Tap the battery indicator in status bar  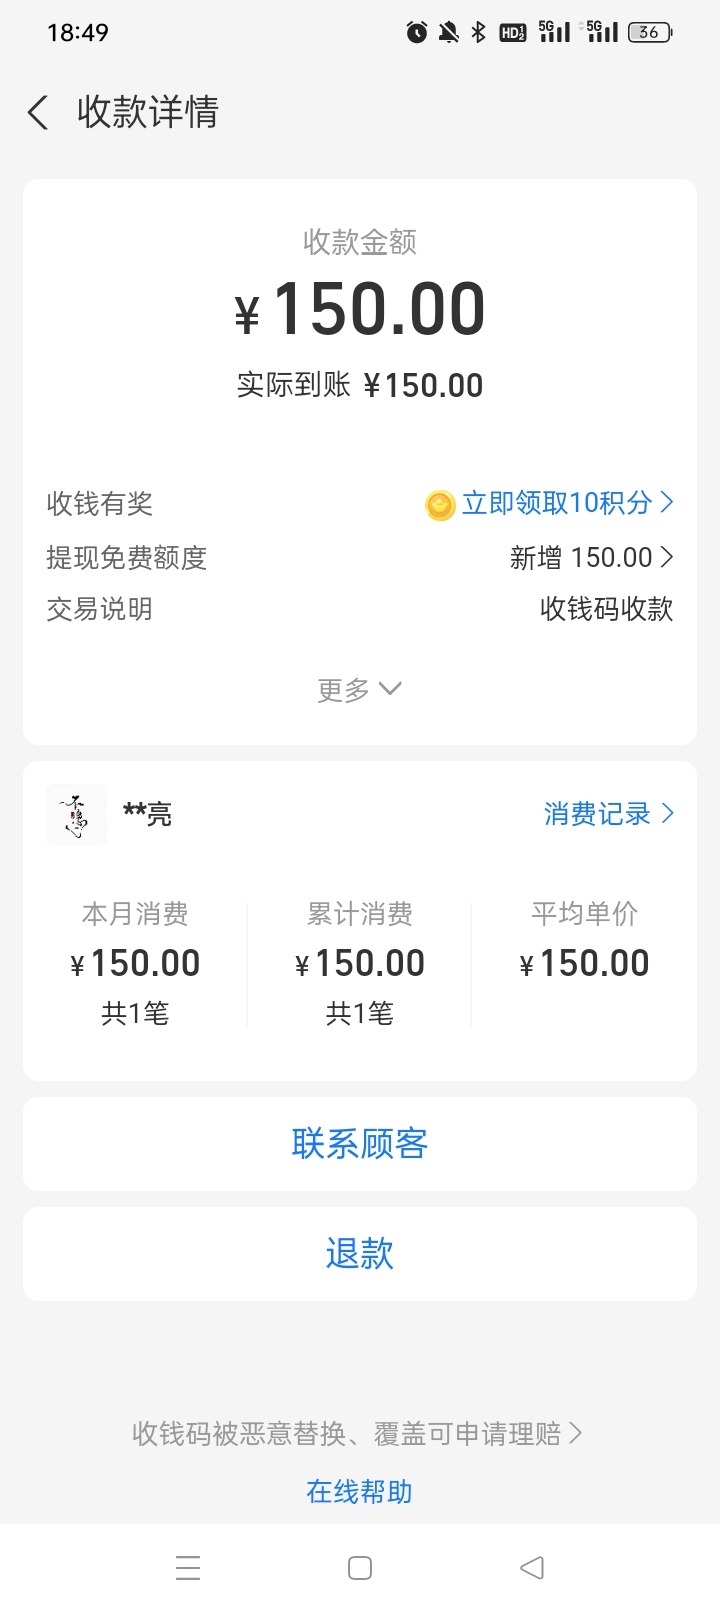pyautogui.click(x=649, y=33)
